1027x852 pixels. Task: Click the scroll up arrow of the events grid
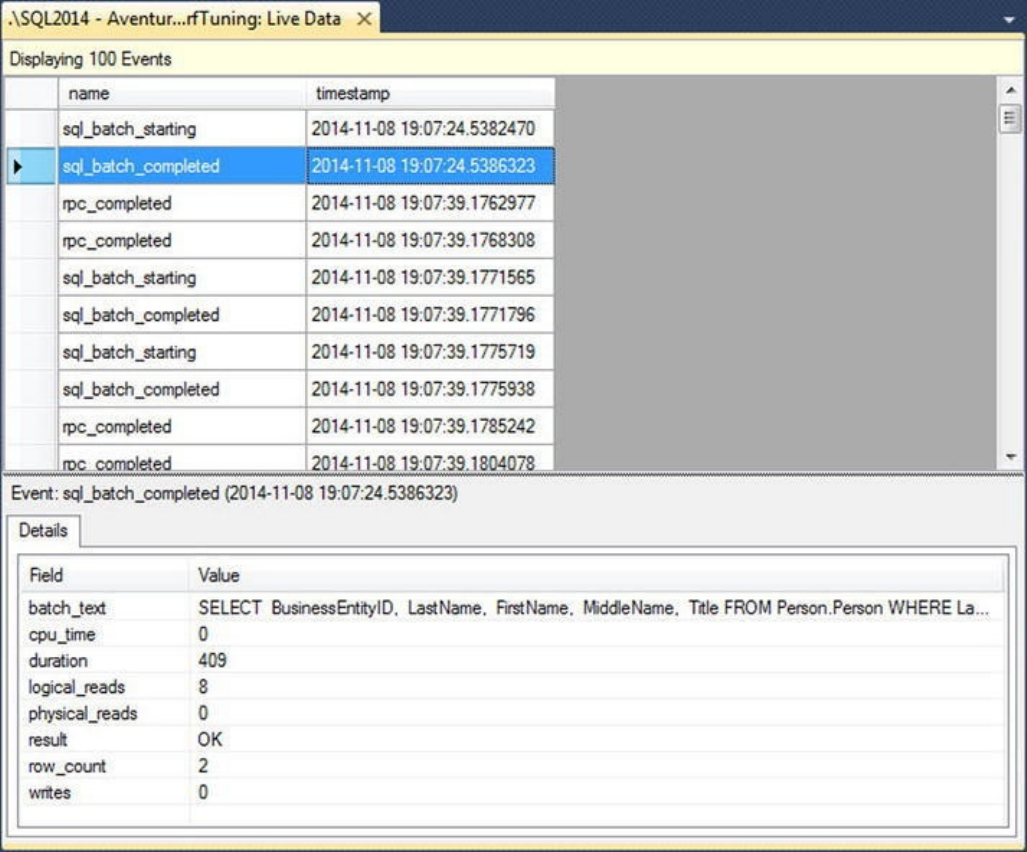coord(1010,90)
